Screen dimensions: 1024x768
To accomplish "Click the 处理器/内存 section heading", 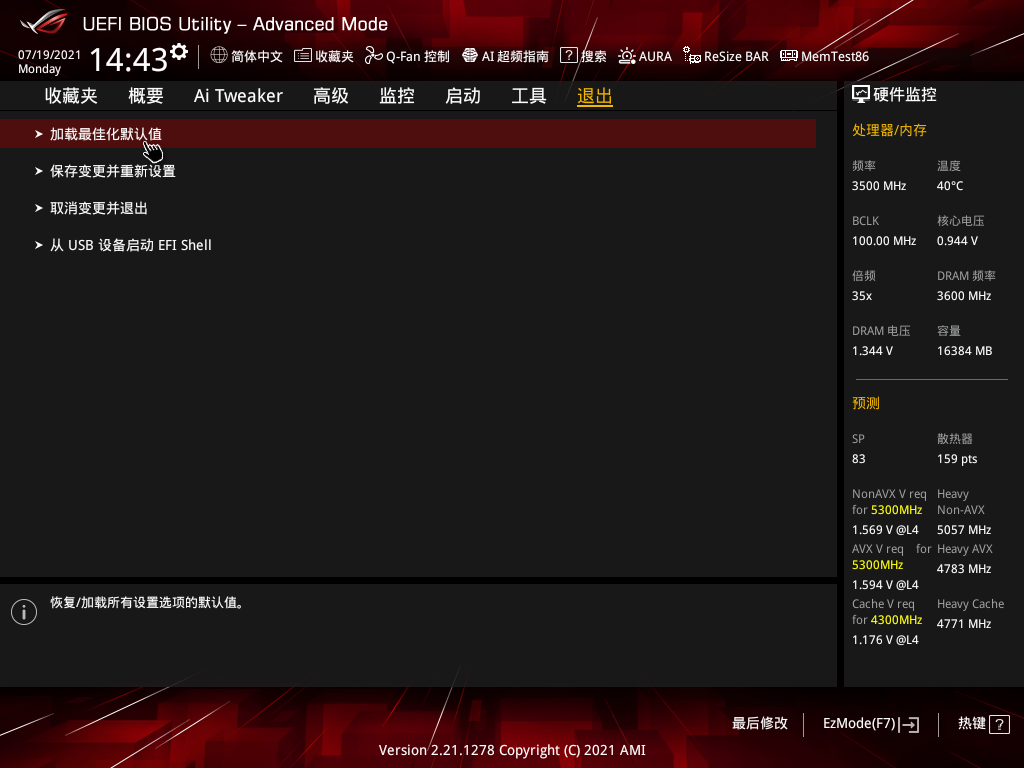I will point(889,130).
